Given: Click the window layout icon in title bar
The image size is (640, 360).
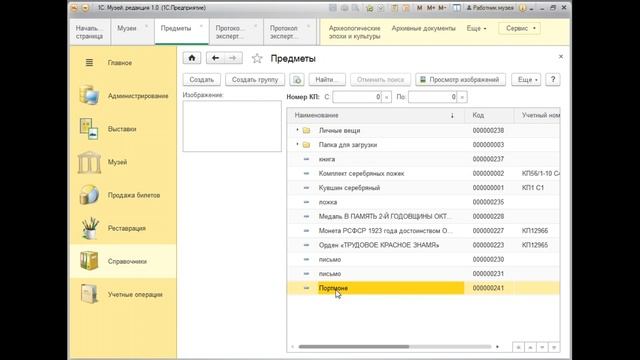Looking at the screenshot, I should (457, 8).
